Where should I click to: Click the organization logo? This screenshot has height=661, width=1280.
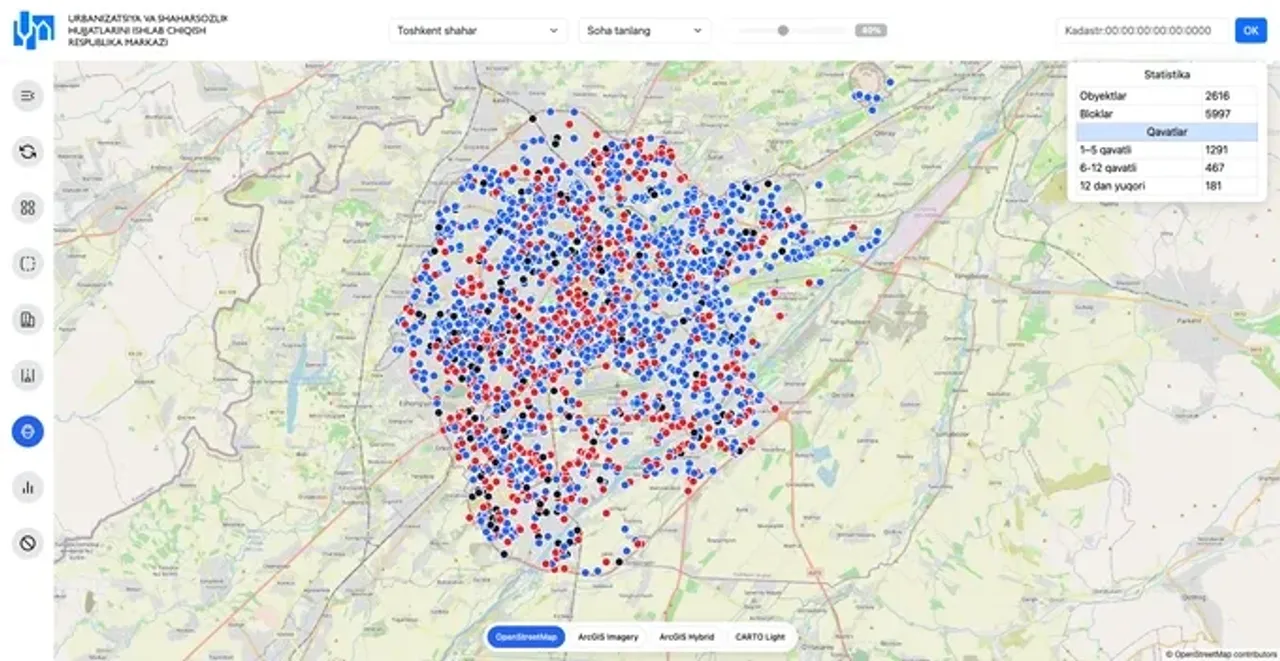[34, 31]
